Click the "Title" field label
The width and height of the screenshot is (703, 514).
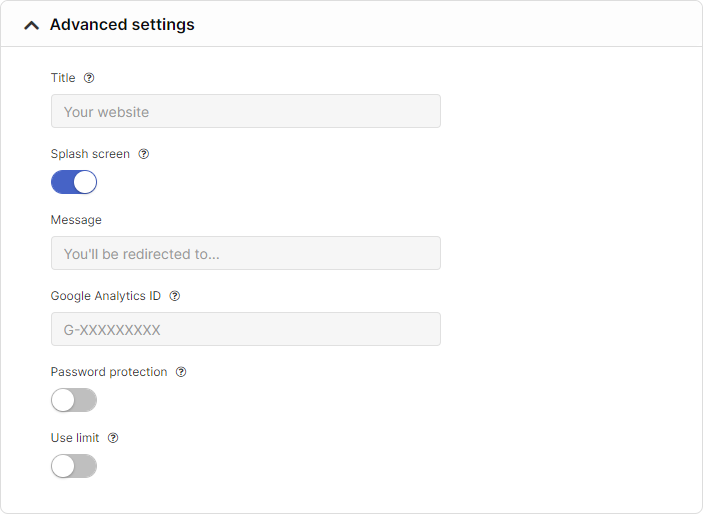tap(63, 78)
